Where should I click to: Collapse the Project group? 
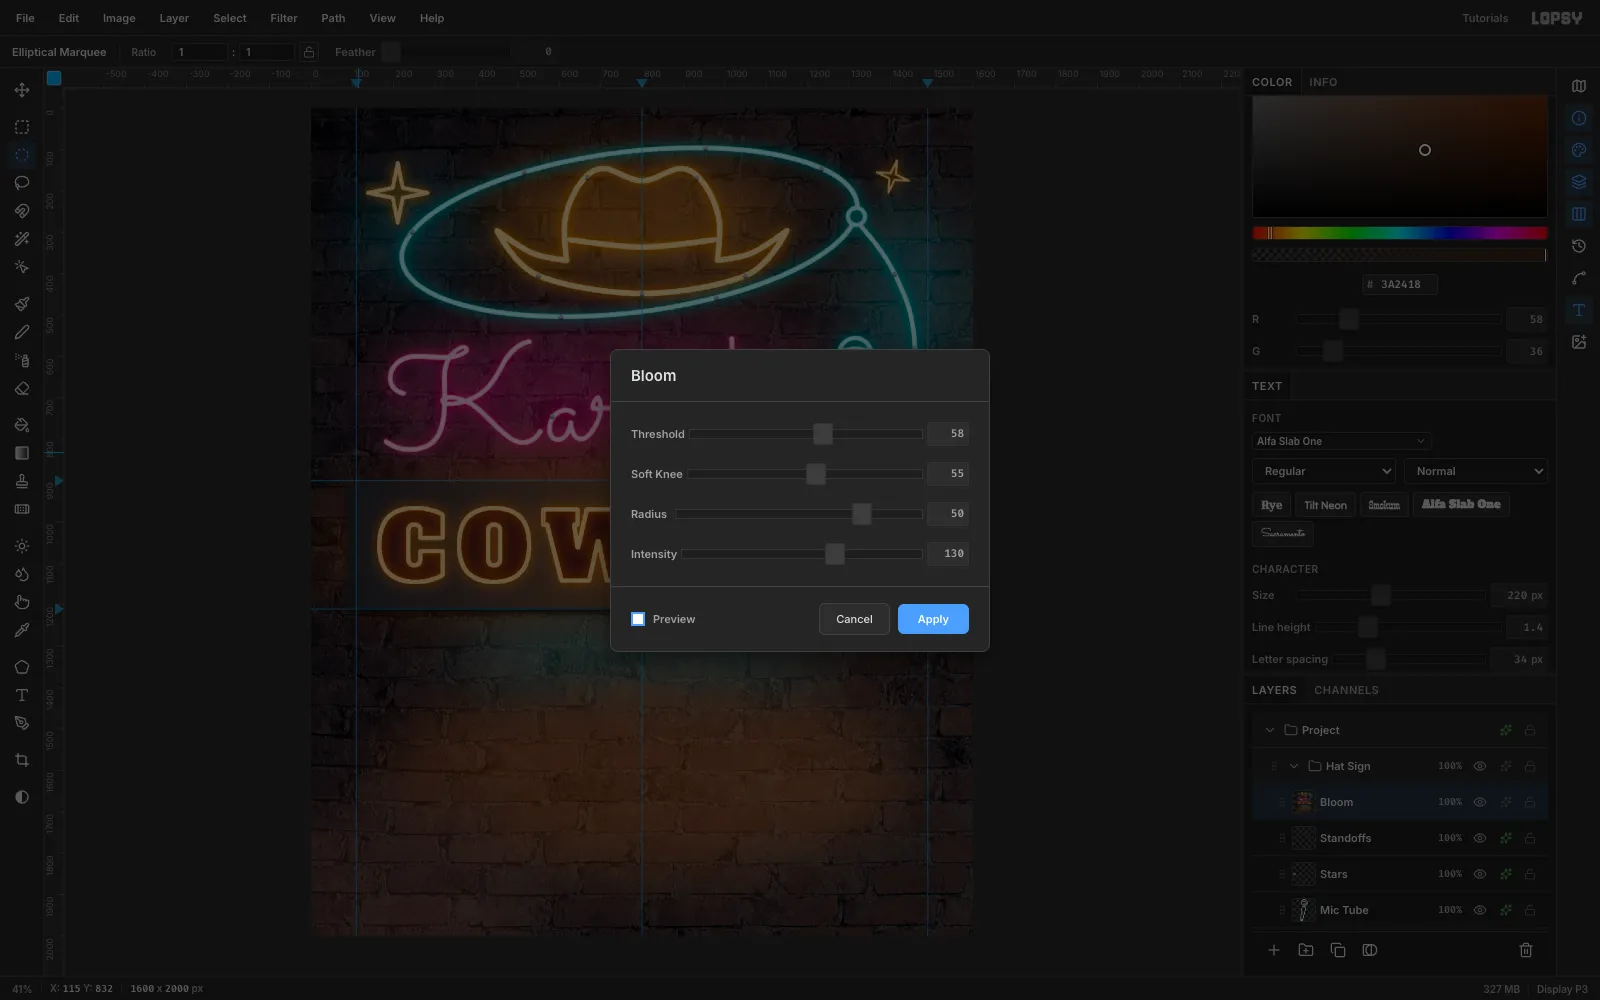pos(1270,730)
